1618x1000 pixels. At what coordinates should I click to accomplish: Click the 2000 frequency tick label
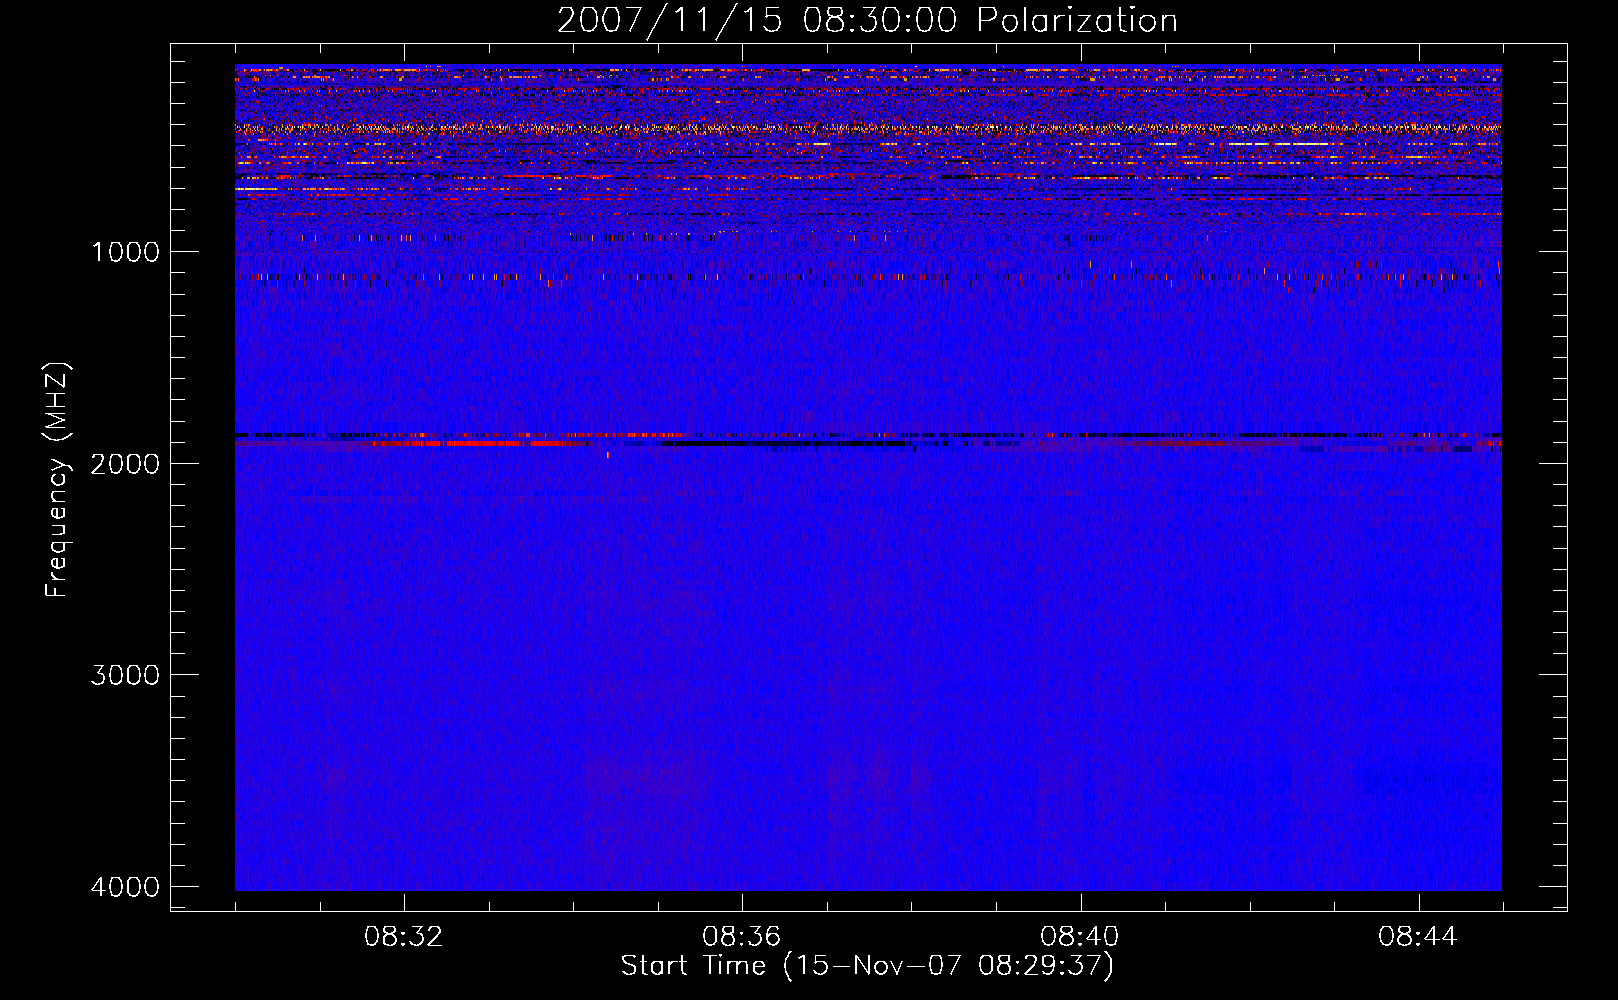[126, 463]
